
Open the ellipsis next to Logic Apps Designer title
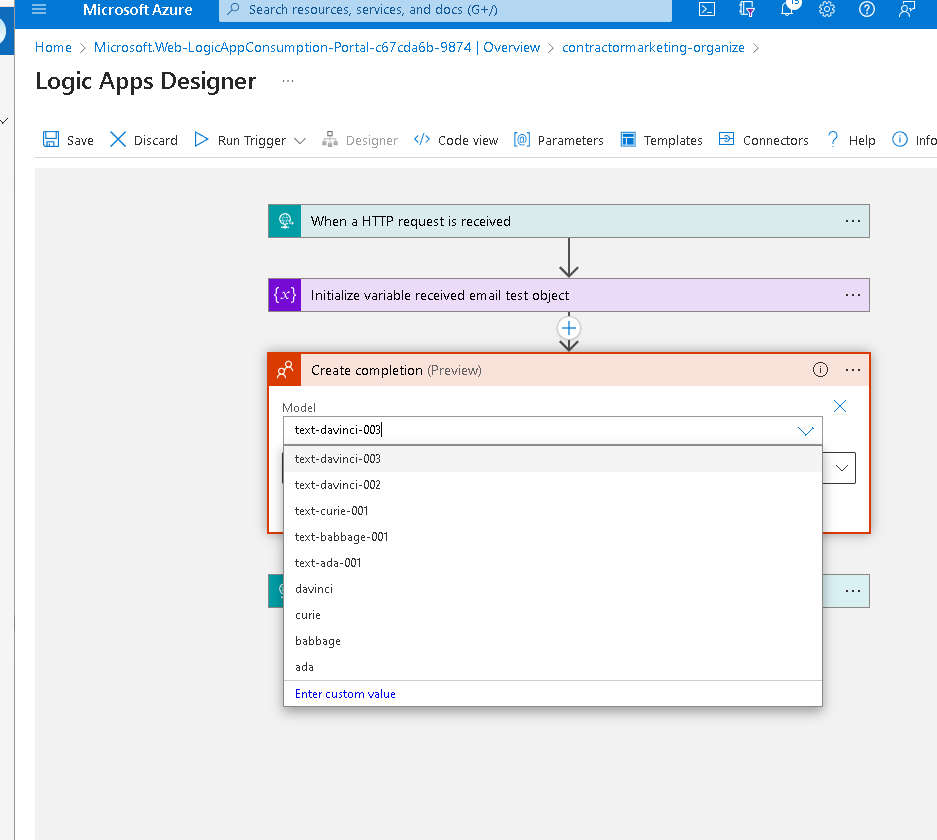tap(288, 81)
